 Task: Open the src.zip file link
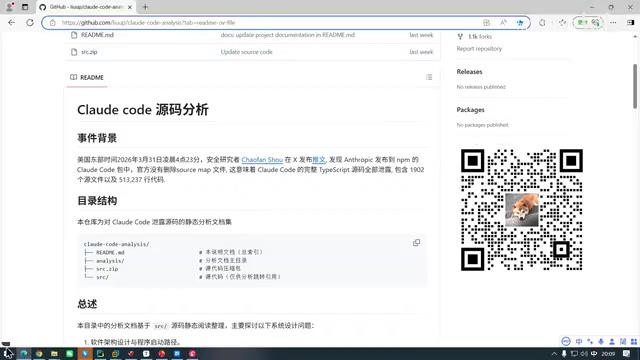[x=89, y=52]
